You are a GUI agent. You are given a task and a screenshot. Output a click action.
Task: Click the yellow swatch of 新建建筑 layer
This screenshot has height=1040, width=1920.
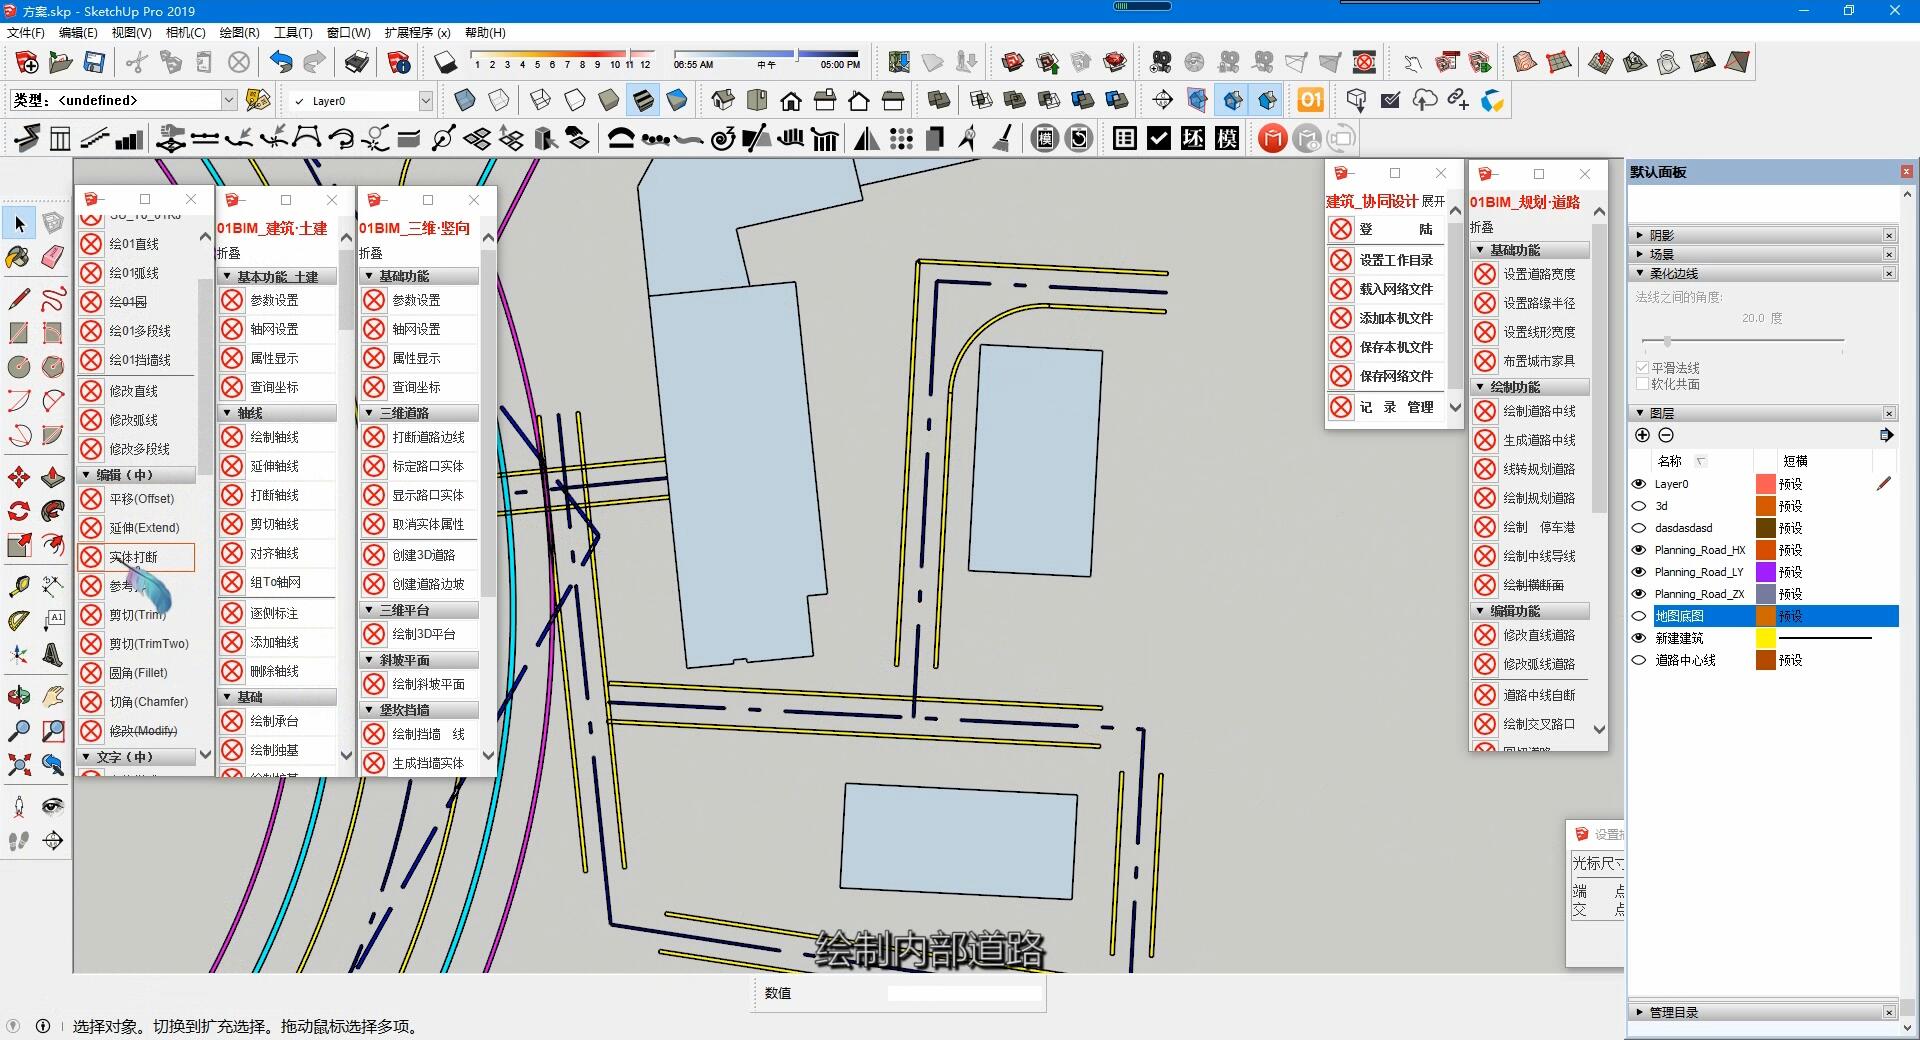[1765, 638]
